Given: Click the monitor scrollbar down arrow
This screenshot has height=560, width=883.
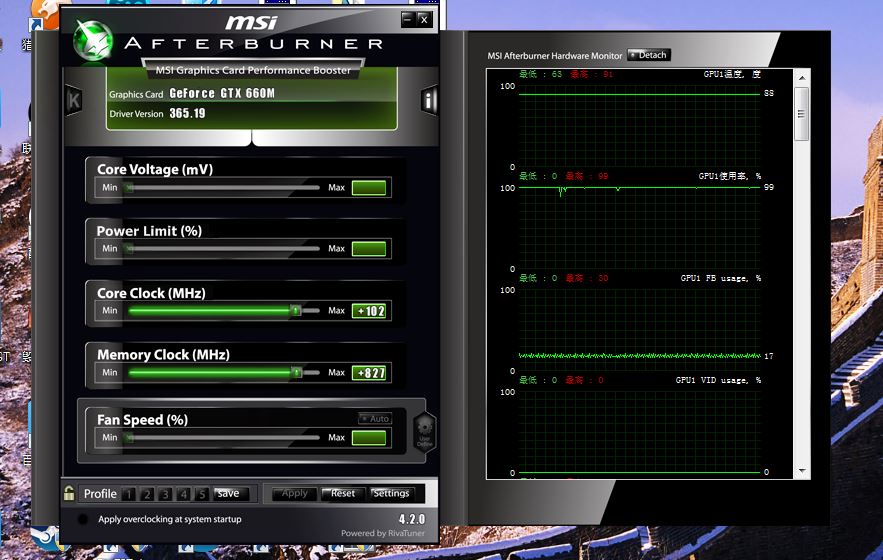Looking at the screenshot, I should point(802,471).
